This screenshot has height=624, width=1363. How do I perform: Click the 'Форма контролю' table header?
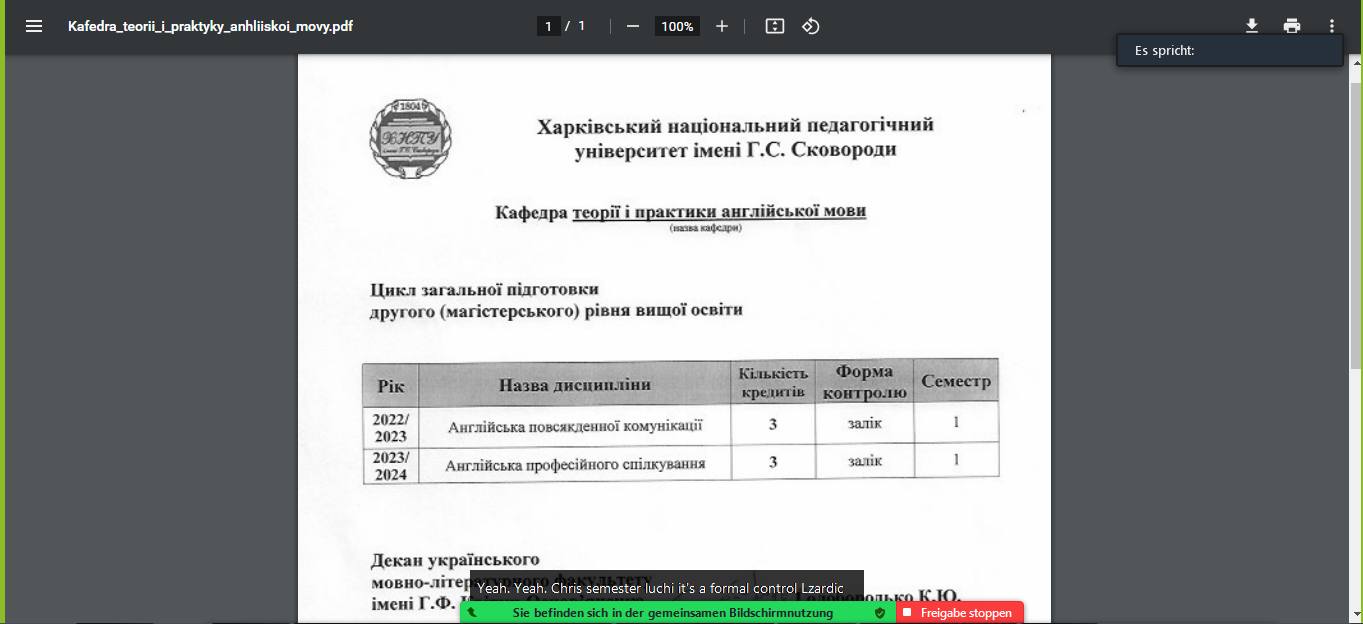(864, 381)
